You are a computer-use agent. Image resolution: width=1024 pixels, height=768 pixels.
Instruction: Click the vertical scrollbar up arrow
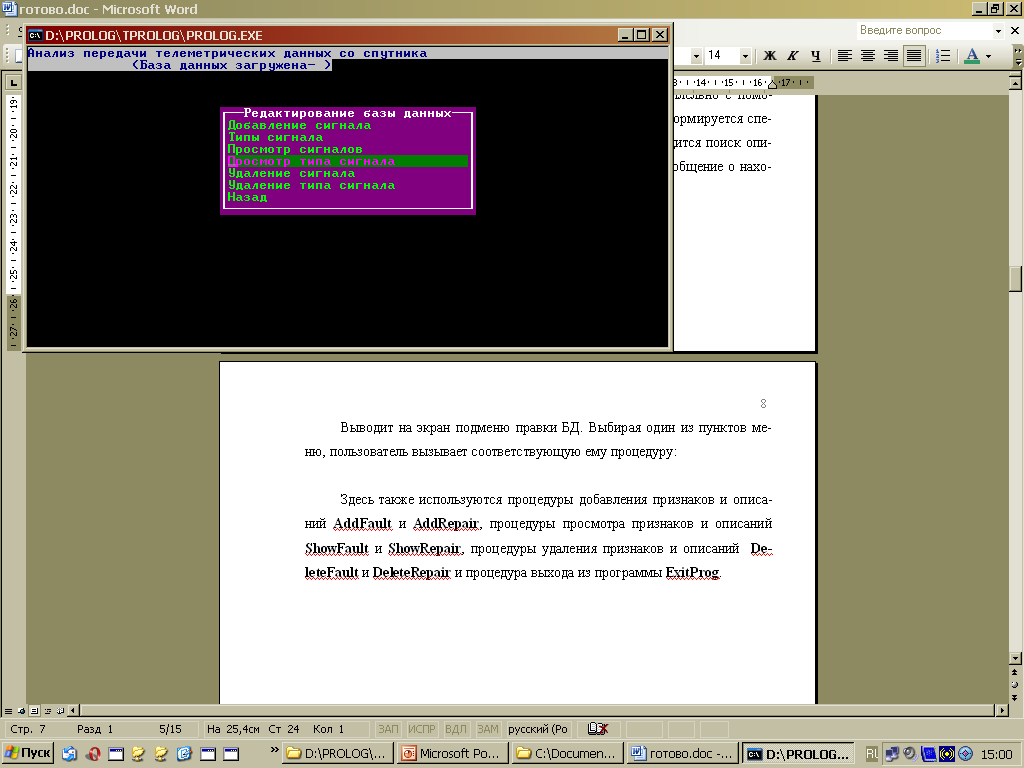click(x=1015, y=83)
